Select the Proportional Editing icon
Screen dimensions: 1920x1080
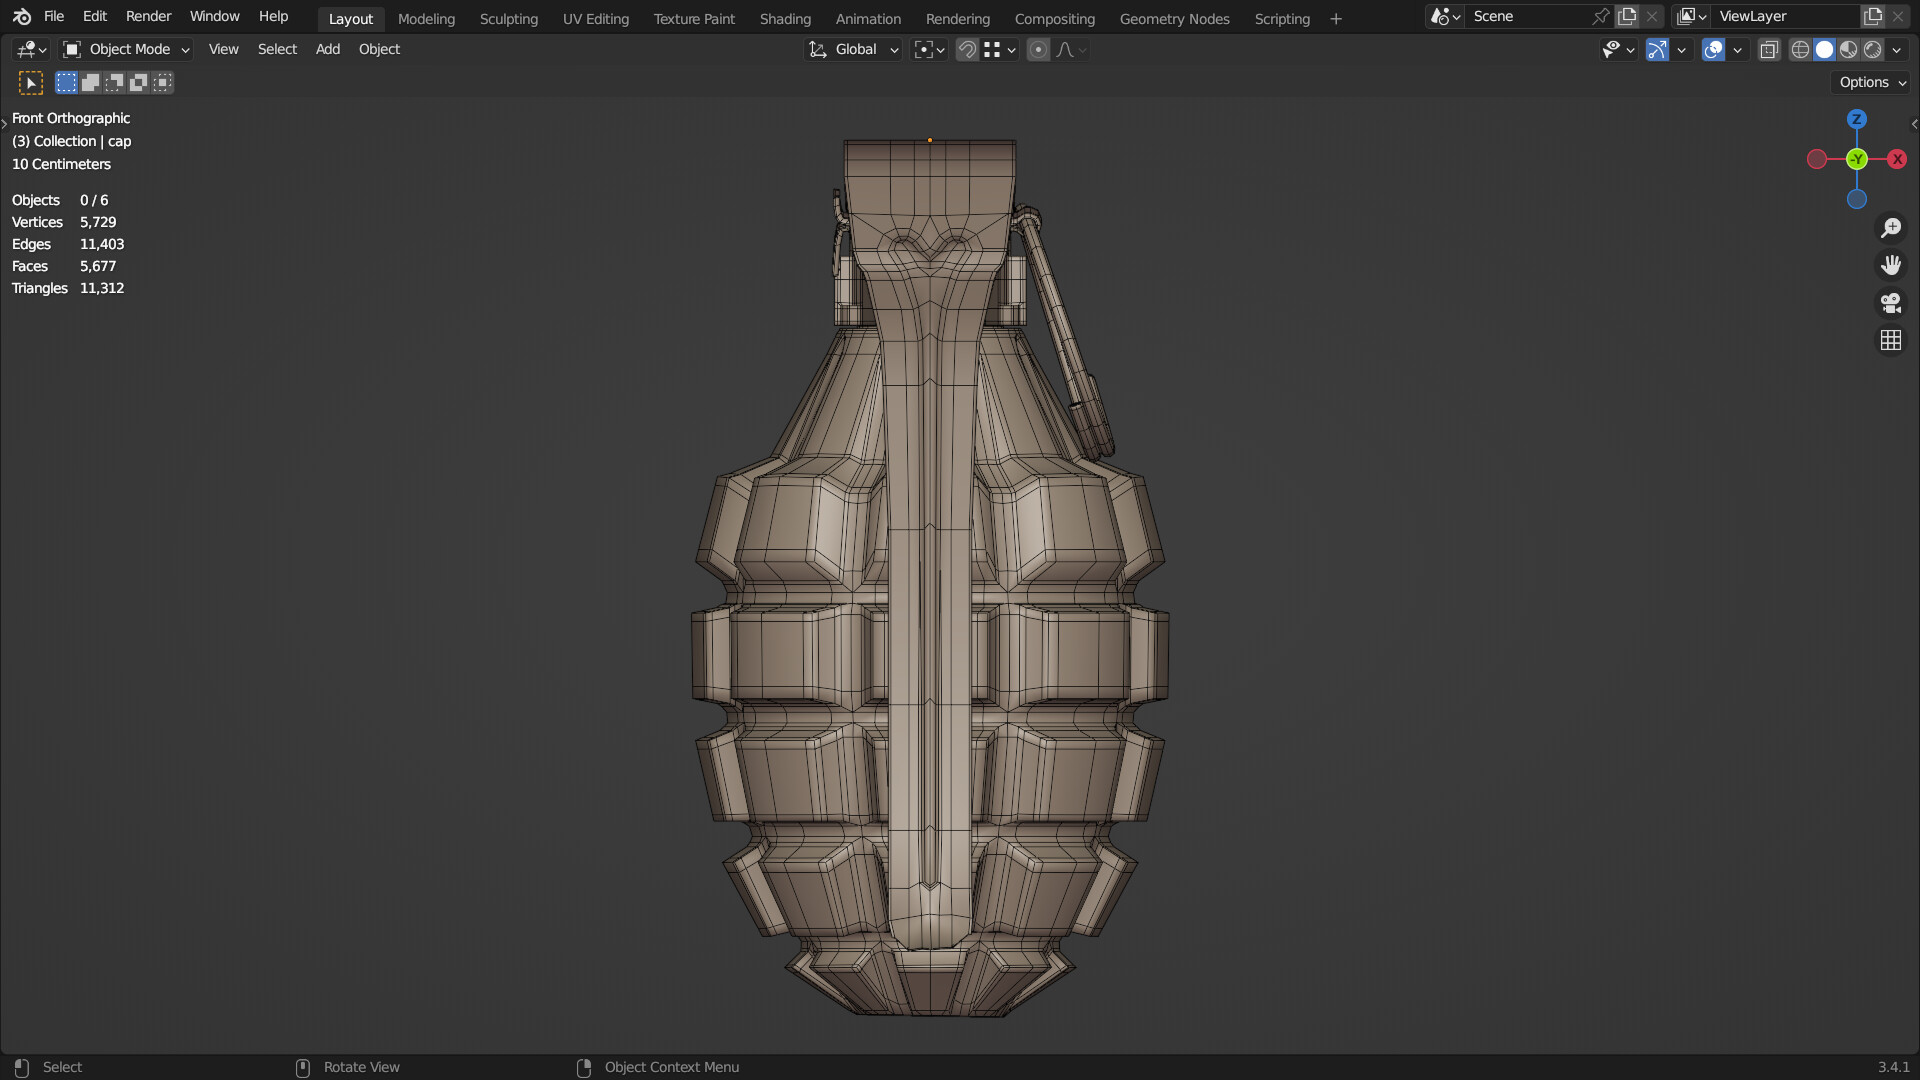click(1039, 49)
